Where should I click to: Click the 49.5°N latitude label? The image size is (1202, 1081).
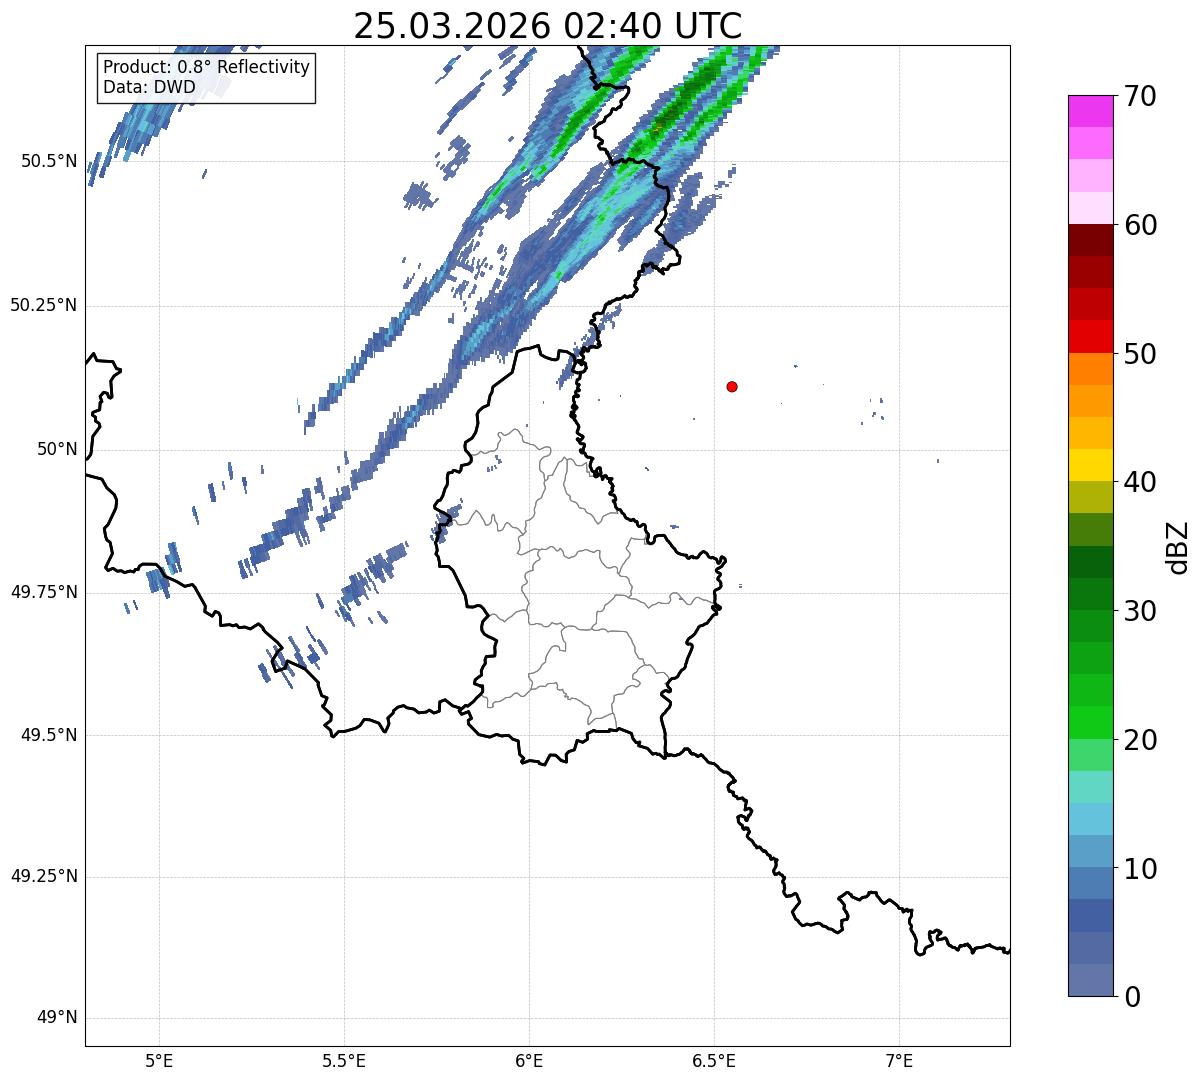(x=49, y=735)
